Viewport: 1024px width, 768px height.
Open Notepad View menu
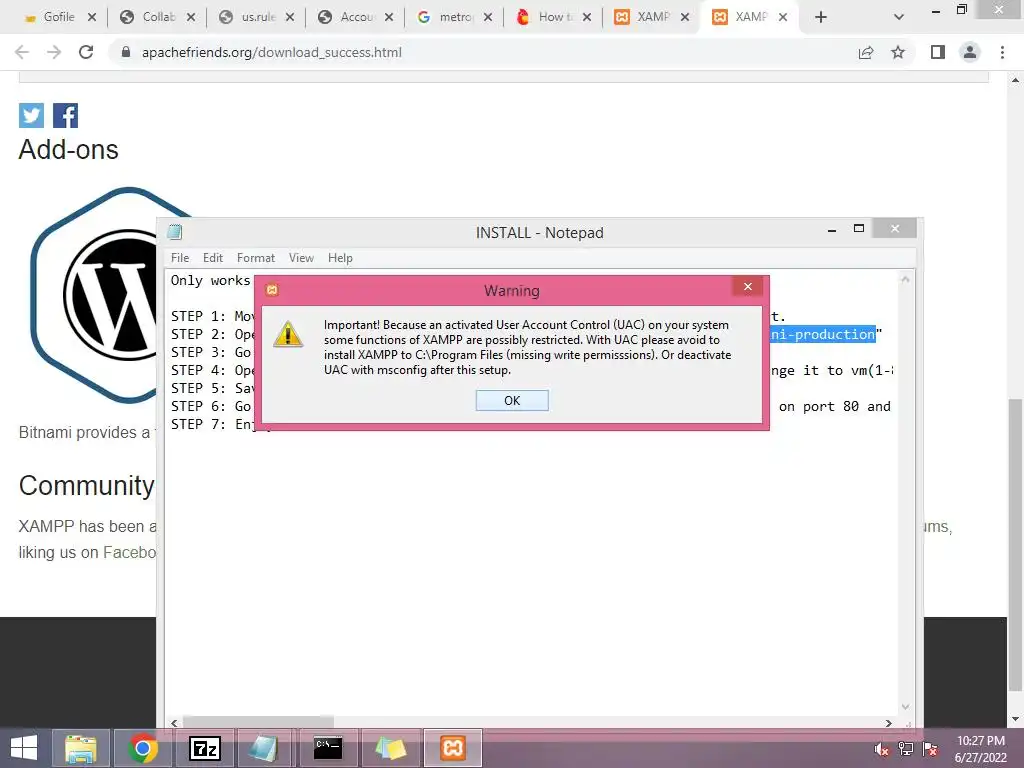click(301, 258)
